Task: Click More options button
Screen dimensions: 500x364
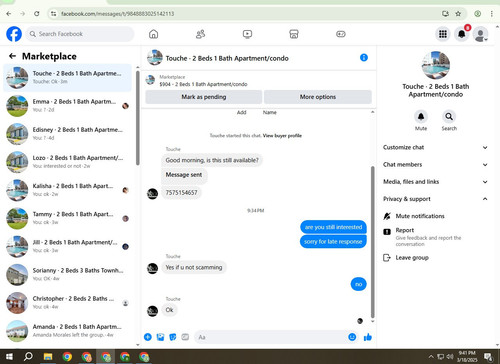Action: (x=318, y=97)
